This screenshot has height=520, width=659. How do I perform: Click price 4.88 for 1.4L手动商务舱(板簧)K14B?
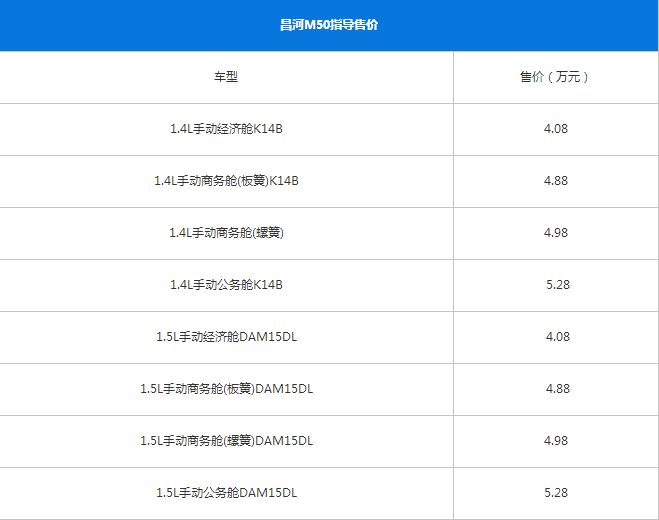[x=556, y=181]
